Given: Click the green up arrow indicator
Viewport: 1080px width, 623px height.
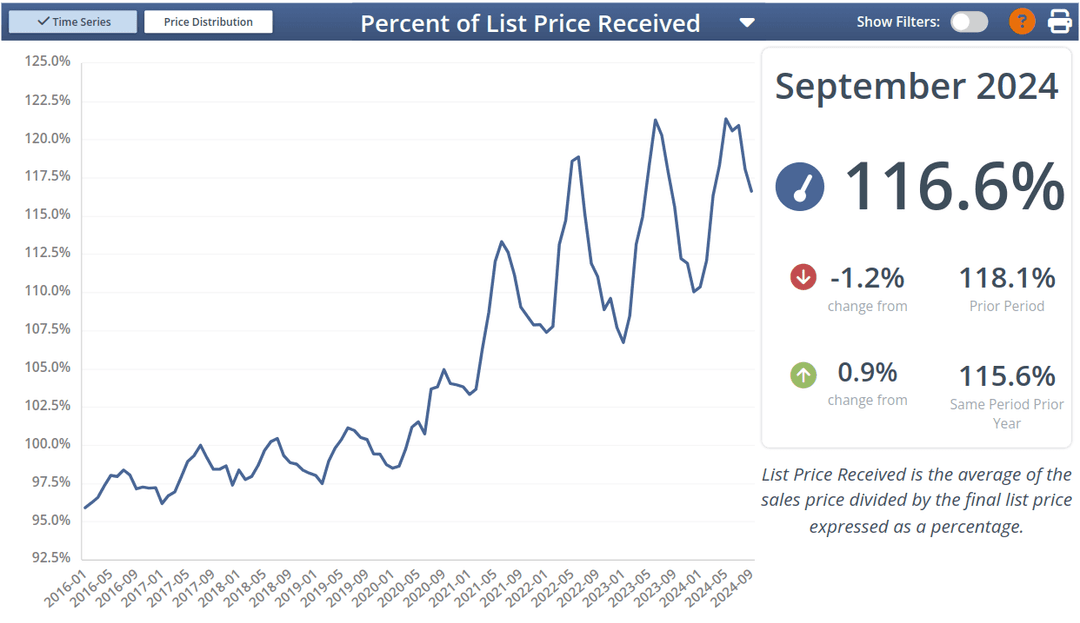Looking at the screenshot, I should [803, 375].
